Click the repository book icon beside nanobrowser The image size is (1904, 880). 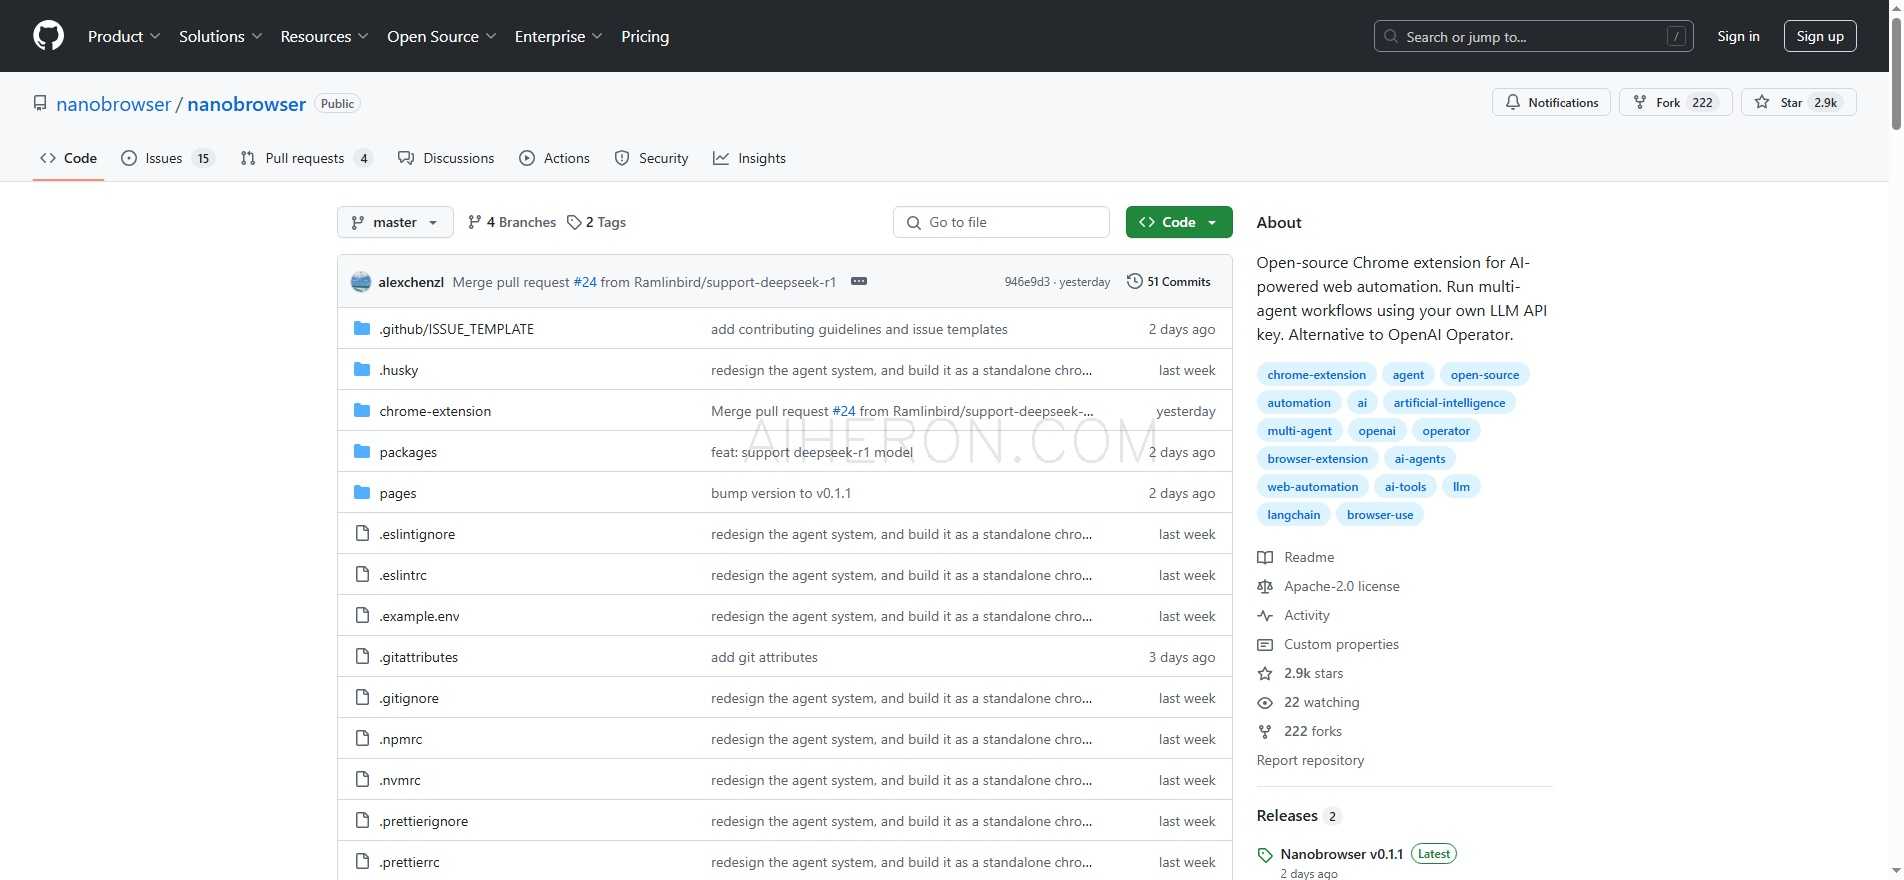coord(40,103)
